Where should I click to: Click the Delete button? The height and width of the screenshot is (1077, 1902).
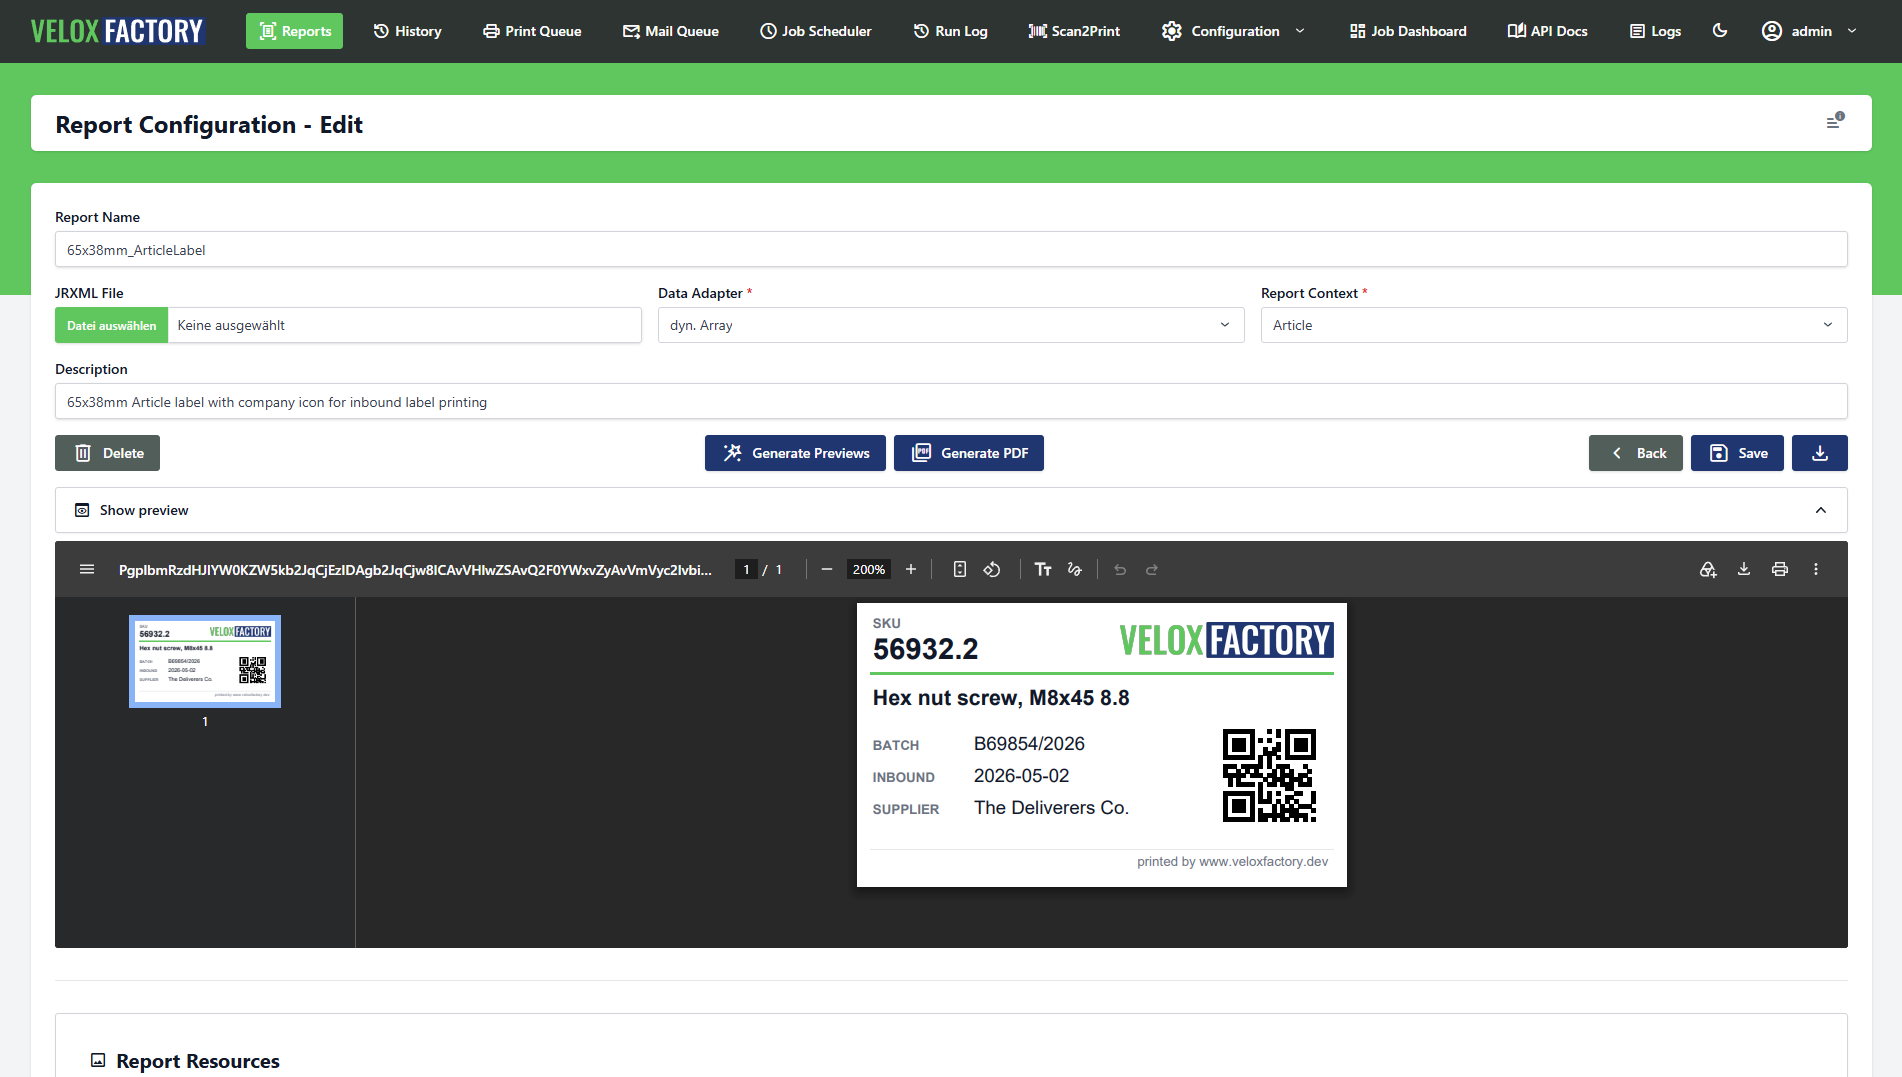pos(107,453)
